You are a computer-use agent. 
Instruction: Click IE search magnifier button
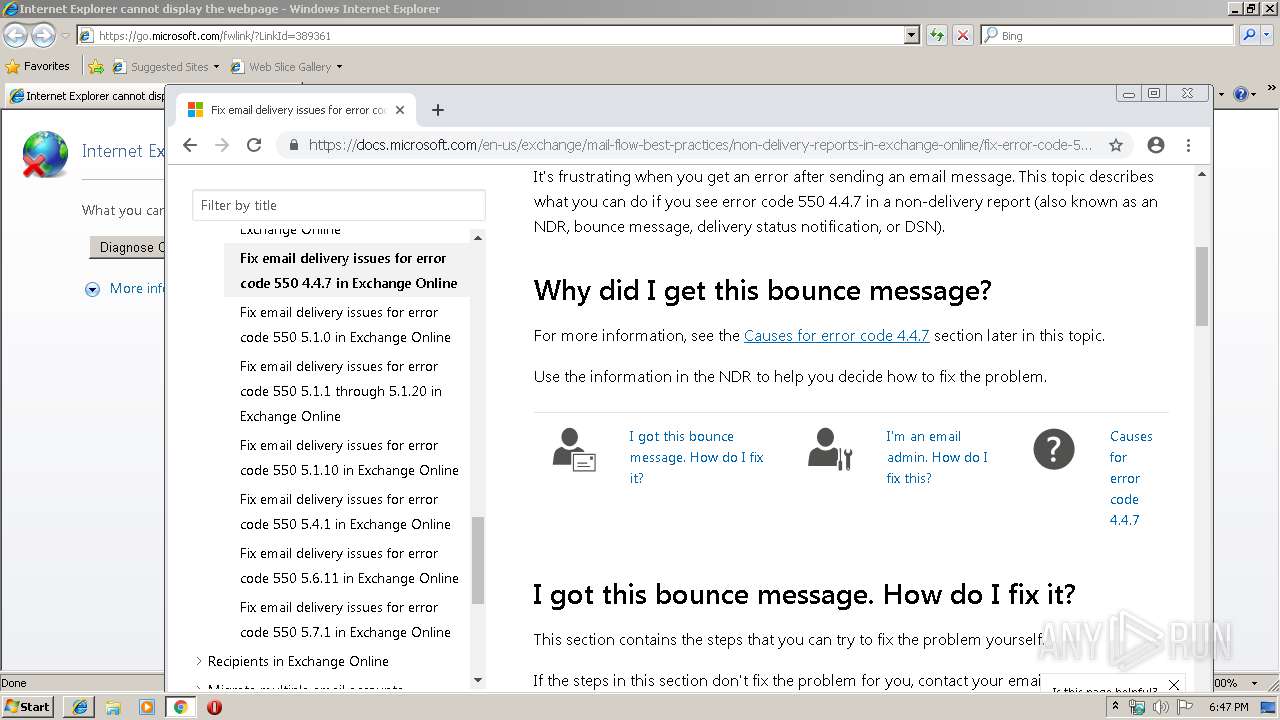pos(1249,35)
